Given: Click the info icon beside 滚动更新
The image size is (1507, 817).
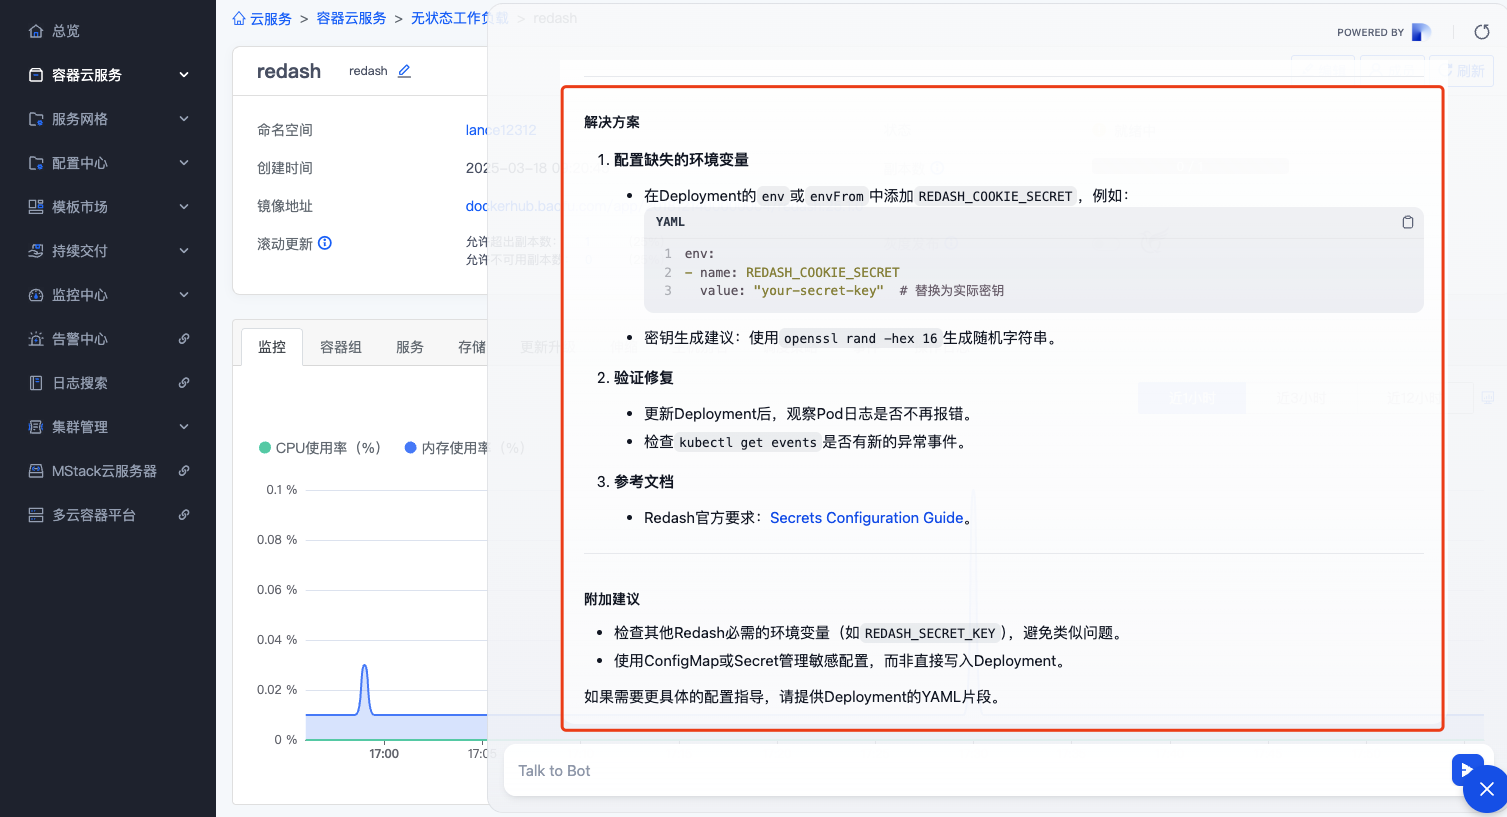Looking at the screenshot, I should point(325,243).
